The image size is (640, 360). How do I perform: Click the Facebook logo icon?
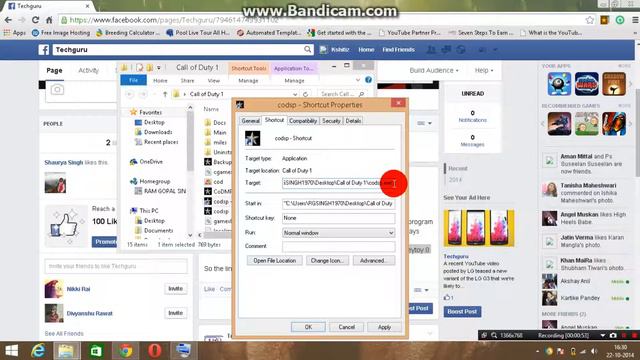point(44,50)
